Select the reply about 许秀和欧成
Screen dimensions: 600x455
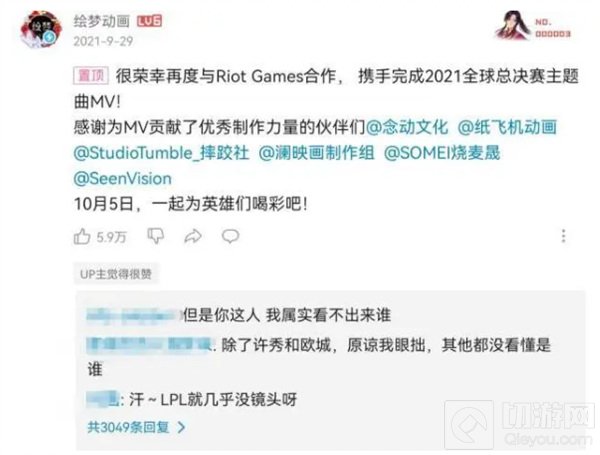tap(318, 357)
